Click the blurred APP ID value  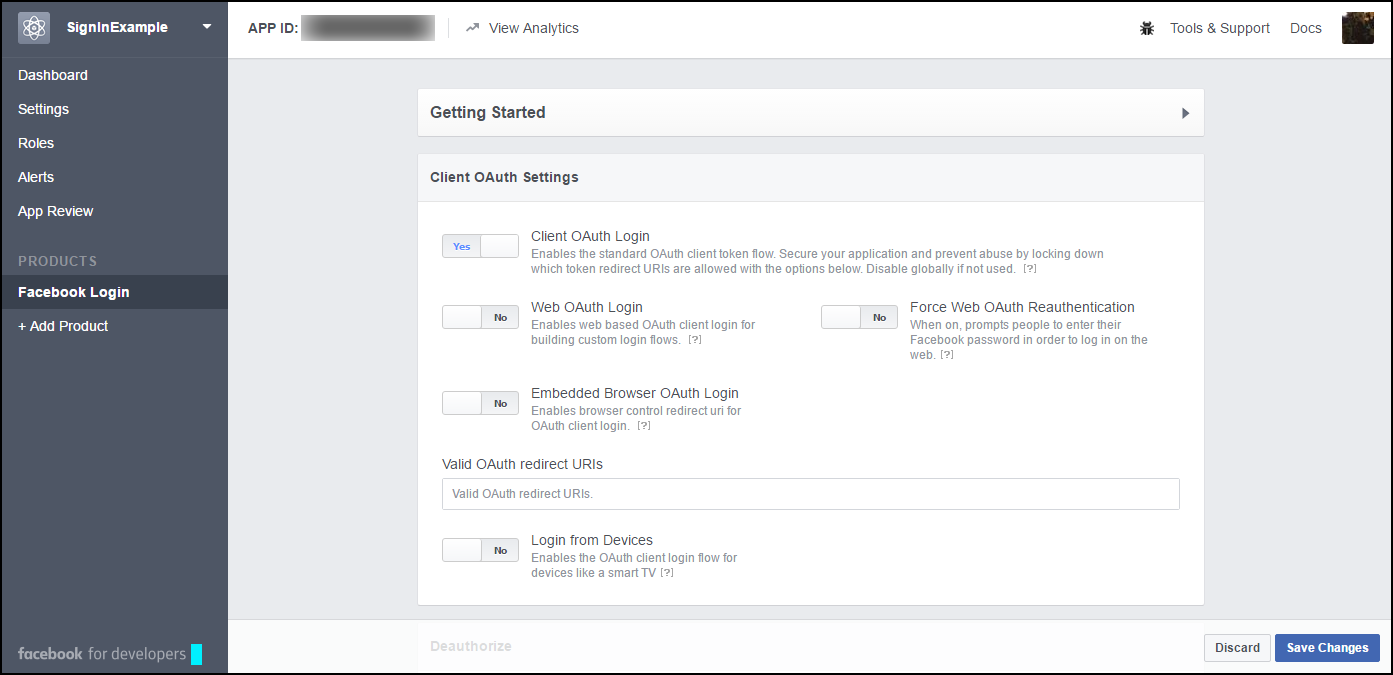click(x=368, y=28)
